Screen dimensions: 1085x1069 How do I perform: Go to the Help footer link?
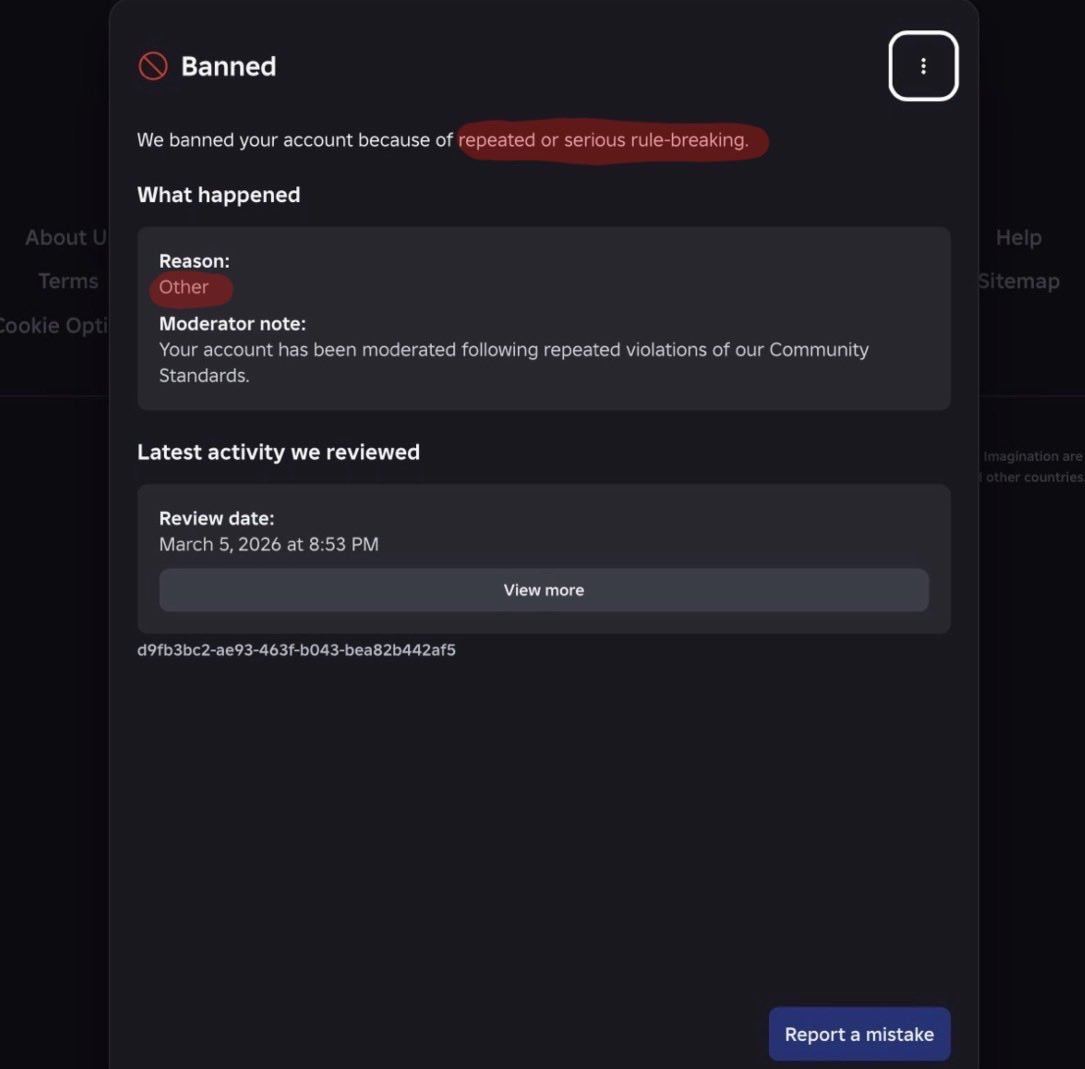pos(1018,238)
